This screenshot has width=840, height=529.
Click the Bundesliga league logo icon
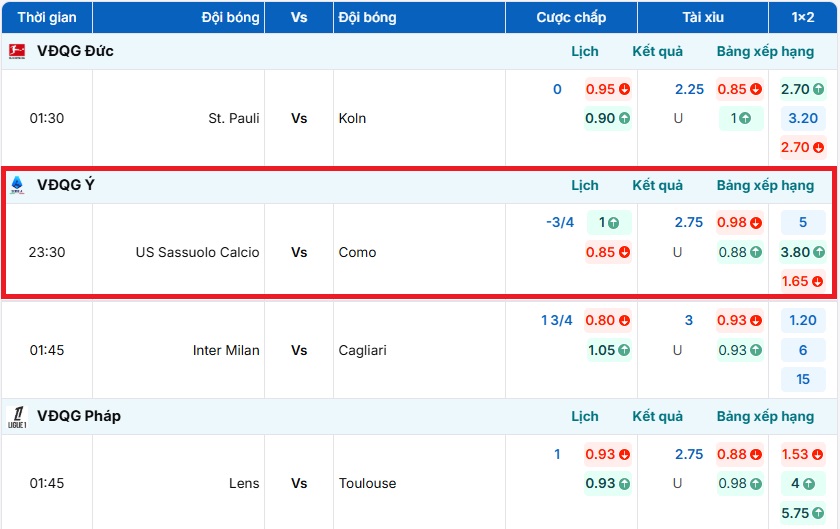[x=17, y=51]
